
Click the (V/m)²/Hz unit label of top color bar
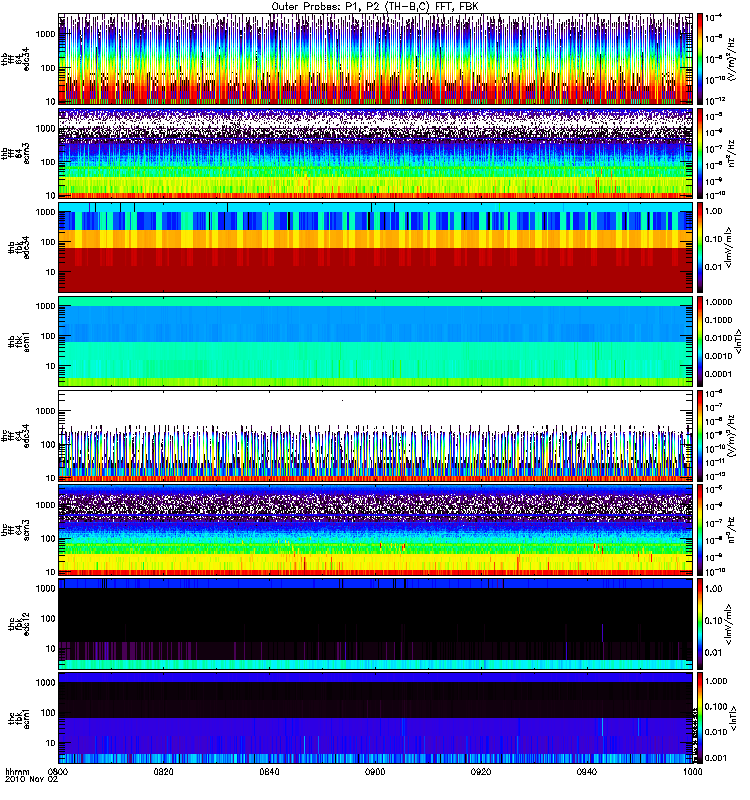point(732,59)
